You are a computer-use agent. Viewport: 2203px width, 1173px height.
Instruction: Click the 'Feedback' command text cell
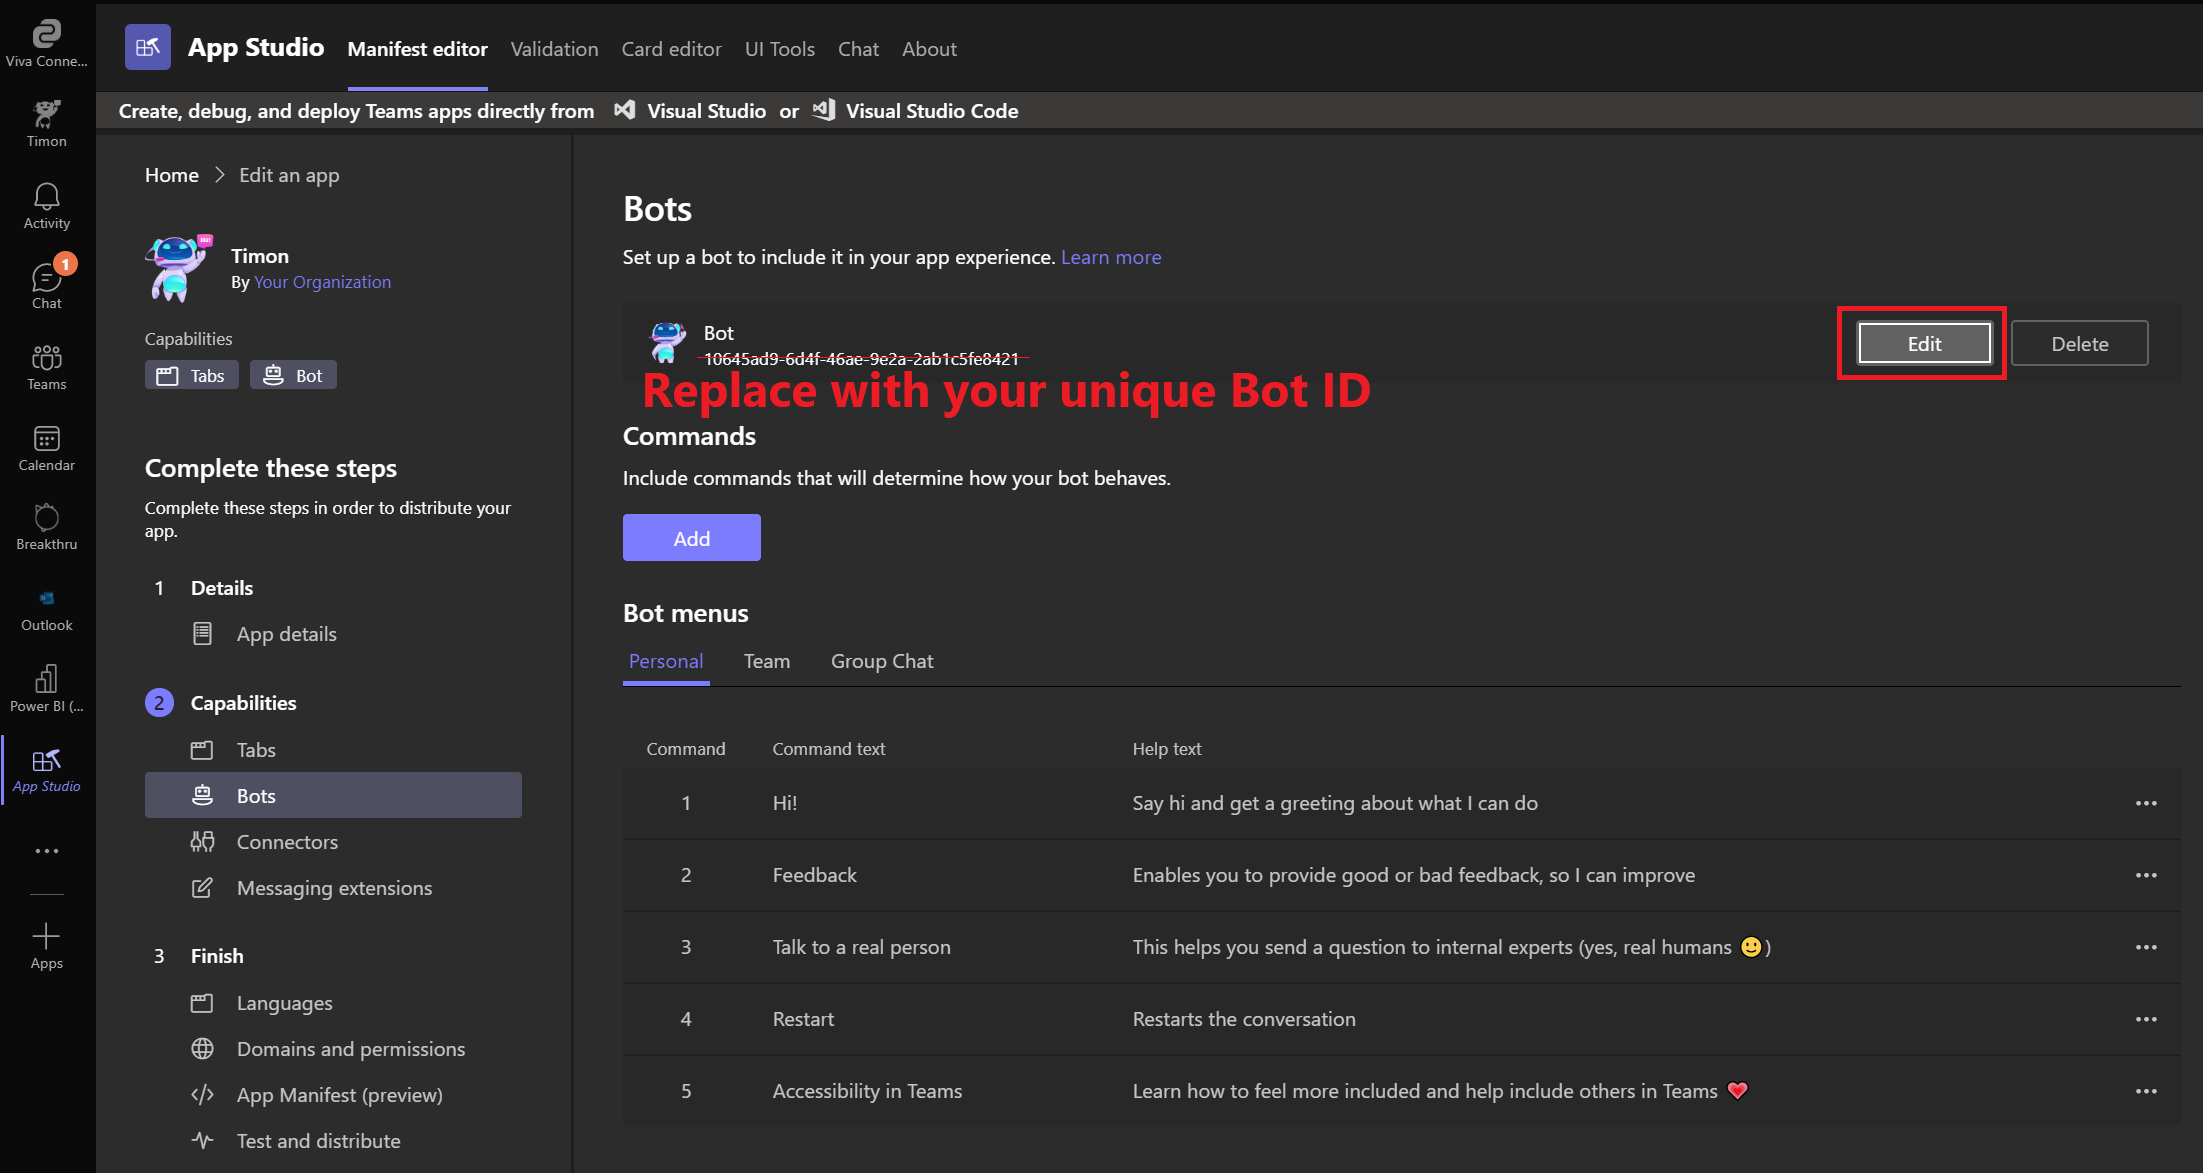click(x=814, y=875)
